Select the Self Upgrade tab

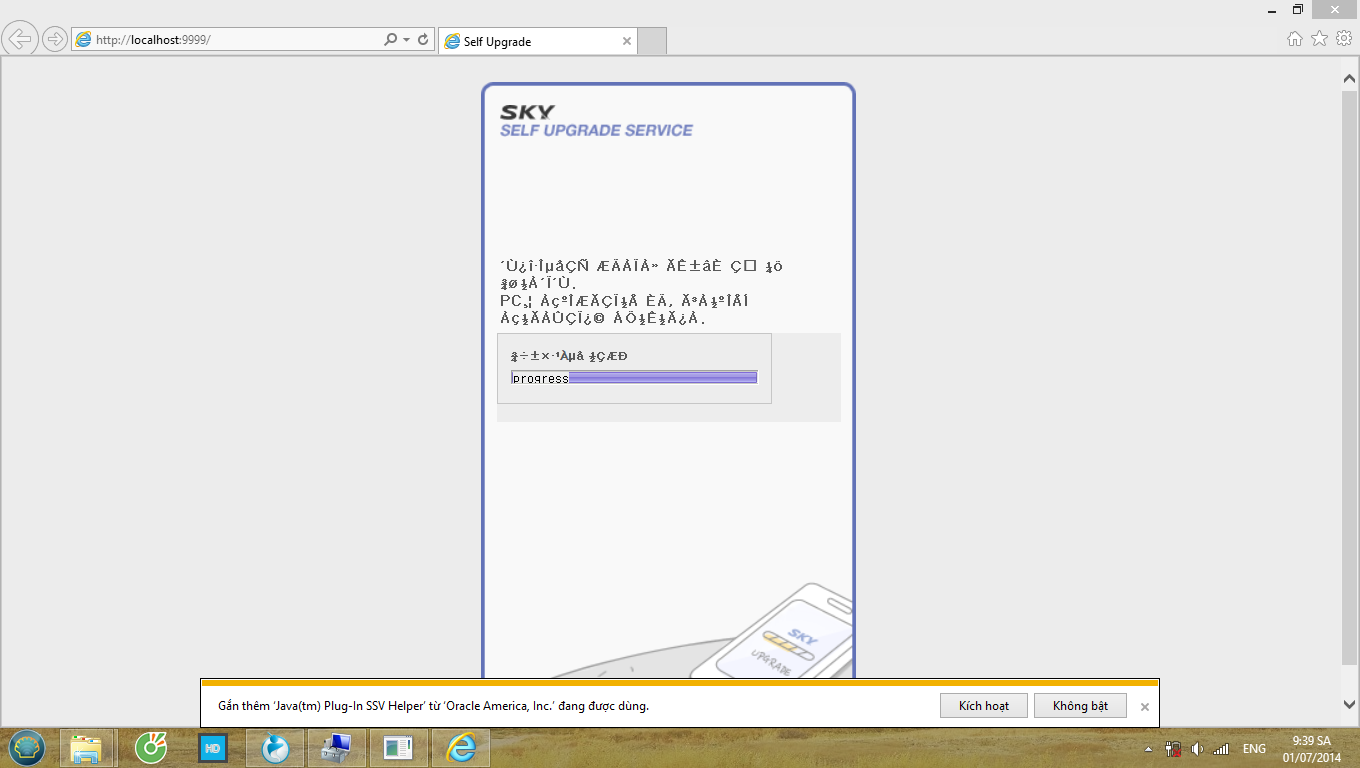tap(530, 42)
